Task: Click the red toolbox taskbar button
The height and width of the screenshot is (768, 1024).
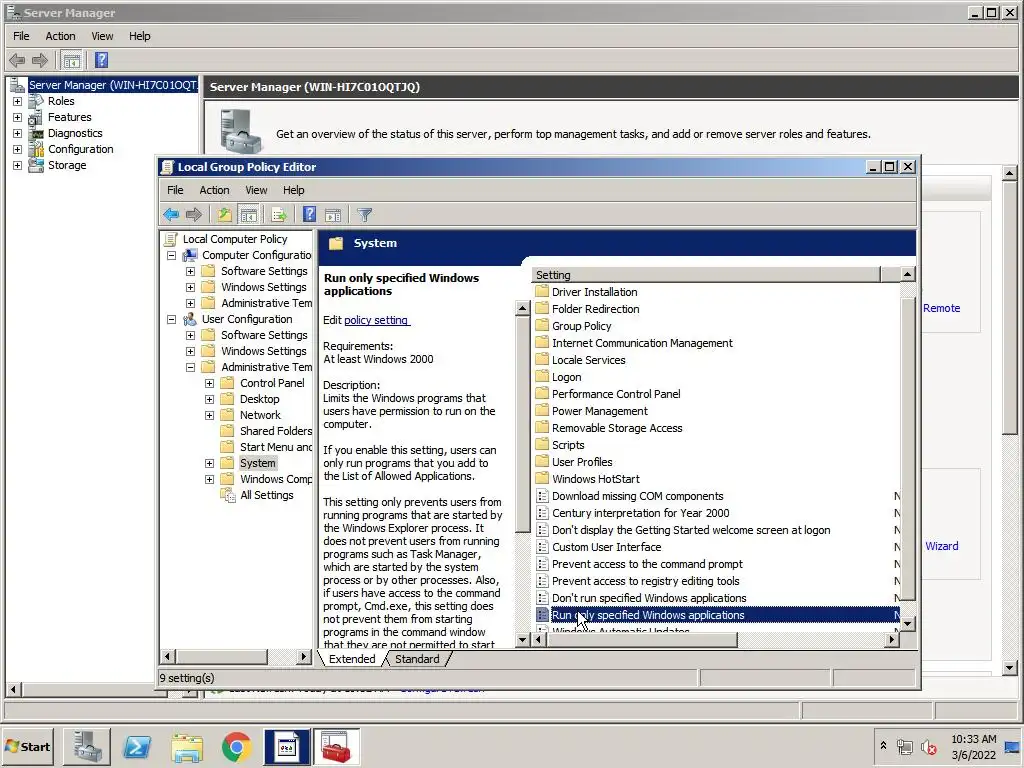Action: tap(336, 746)
